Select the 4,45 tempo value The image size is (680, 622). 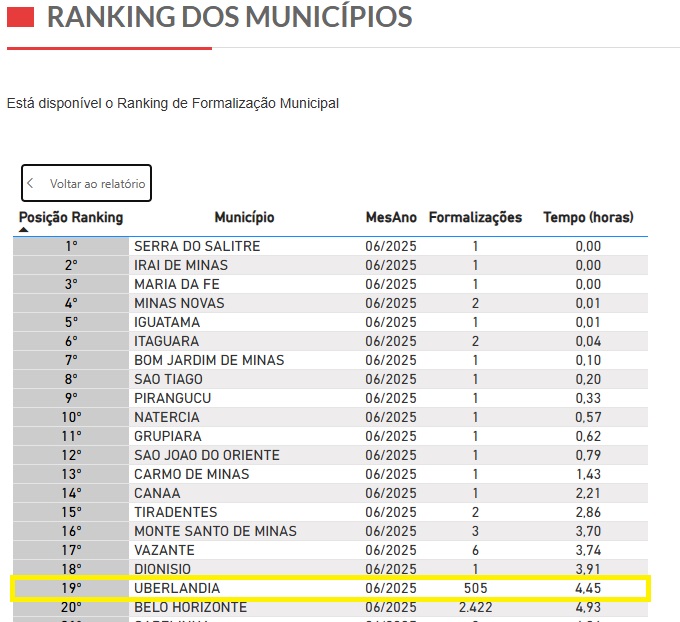click(x=588, y=588)
